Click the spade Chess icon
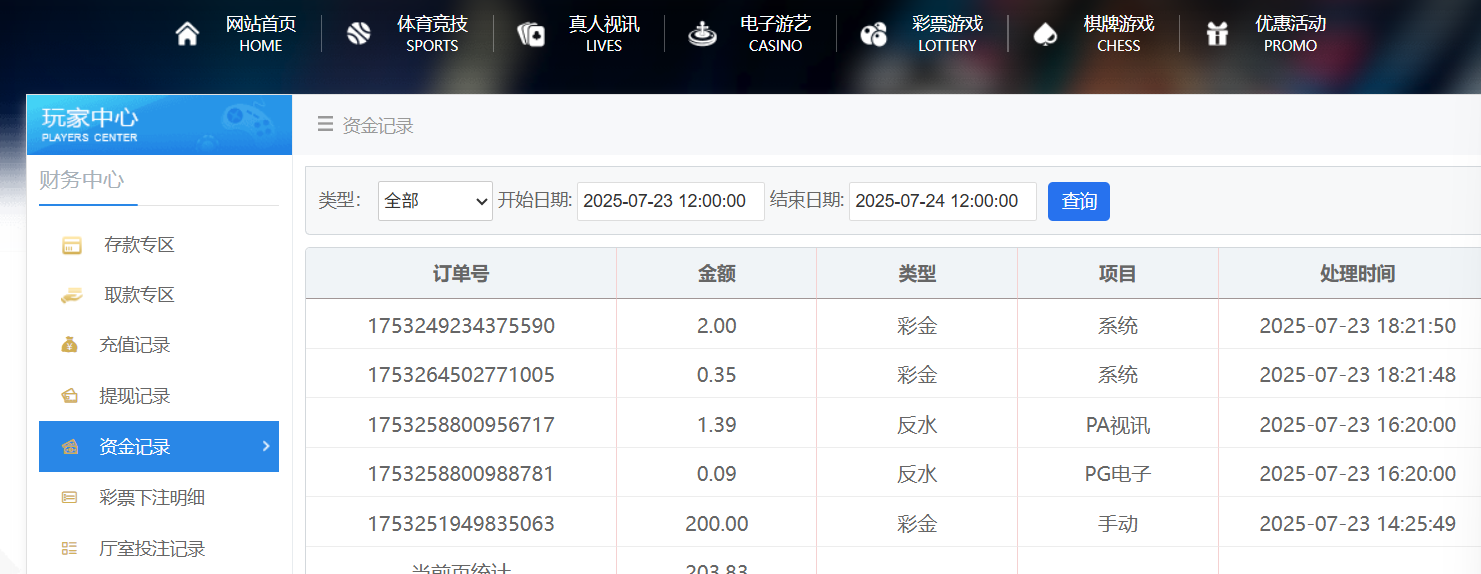This screenshot has height=574, width=1481. pyautogui.click(x=1045, y=34)
